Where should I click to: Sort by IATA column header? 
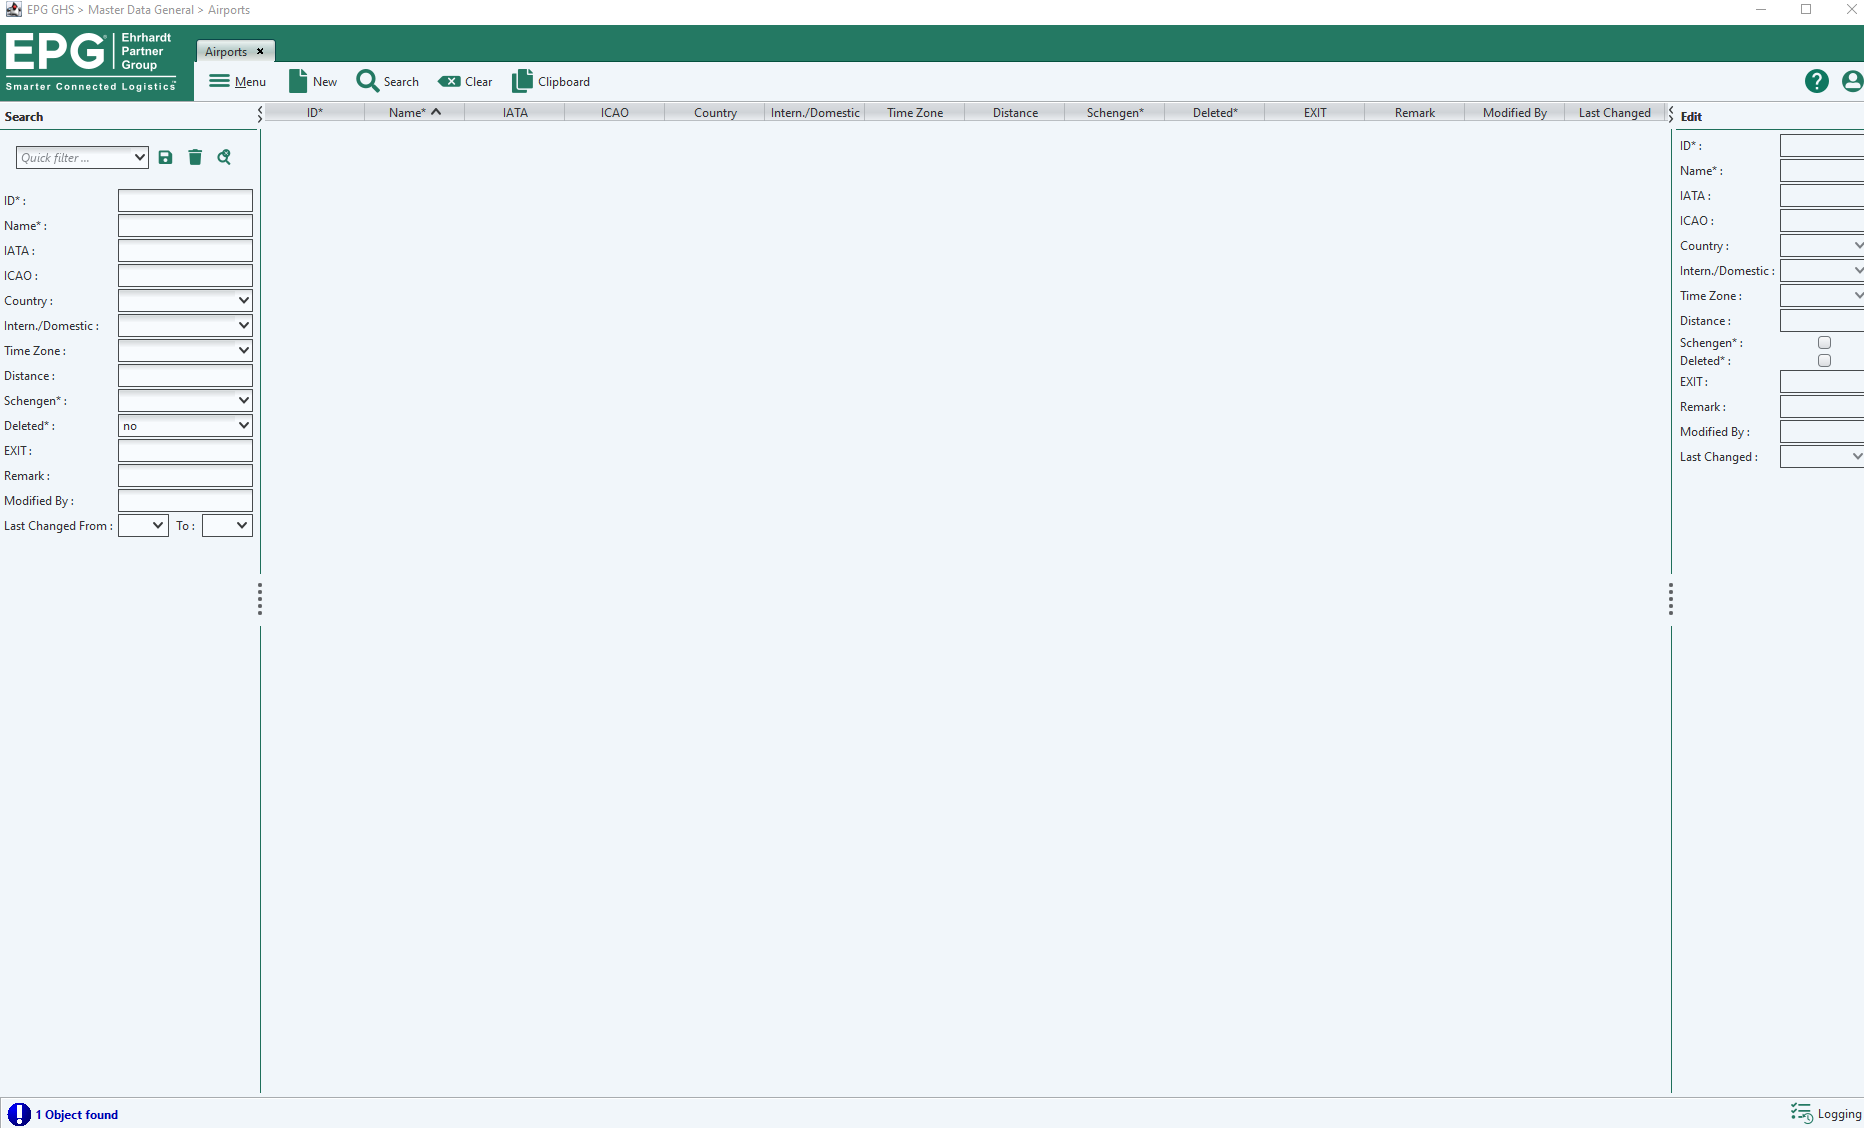(515, 112)
